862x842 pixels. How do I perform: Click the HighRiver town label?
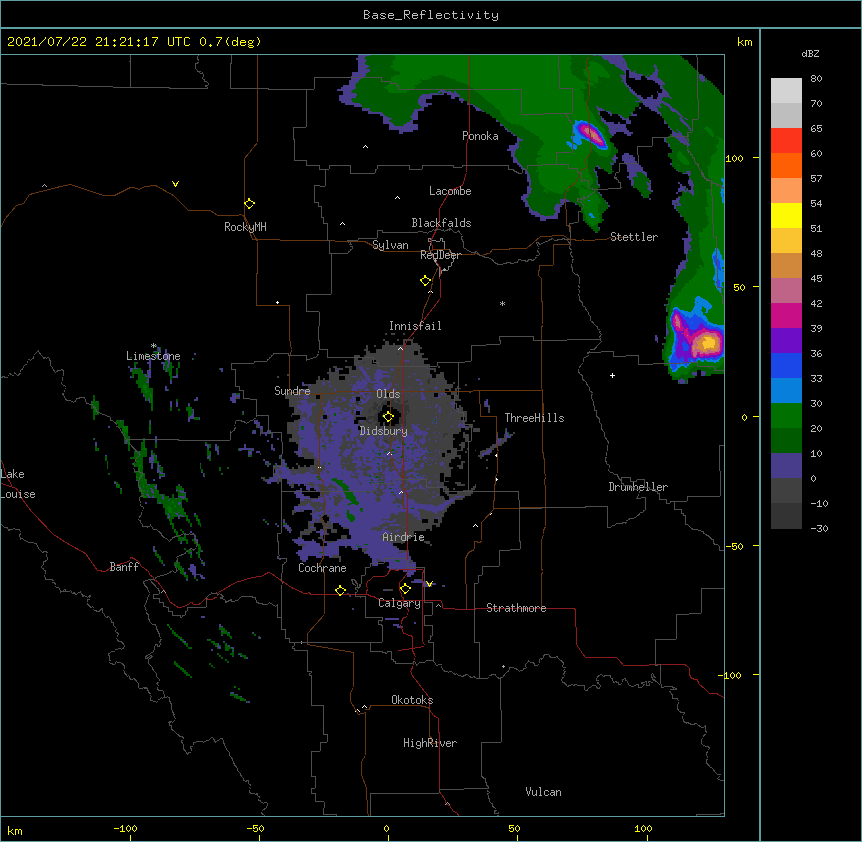point(430,743)
